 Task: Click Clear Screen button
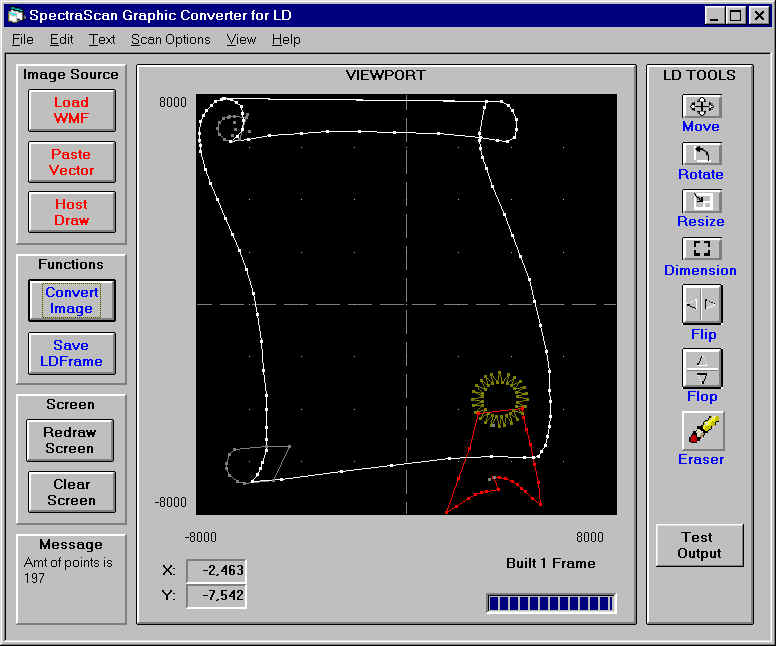[72, 492]
